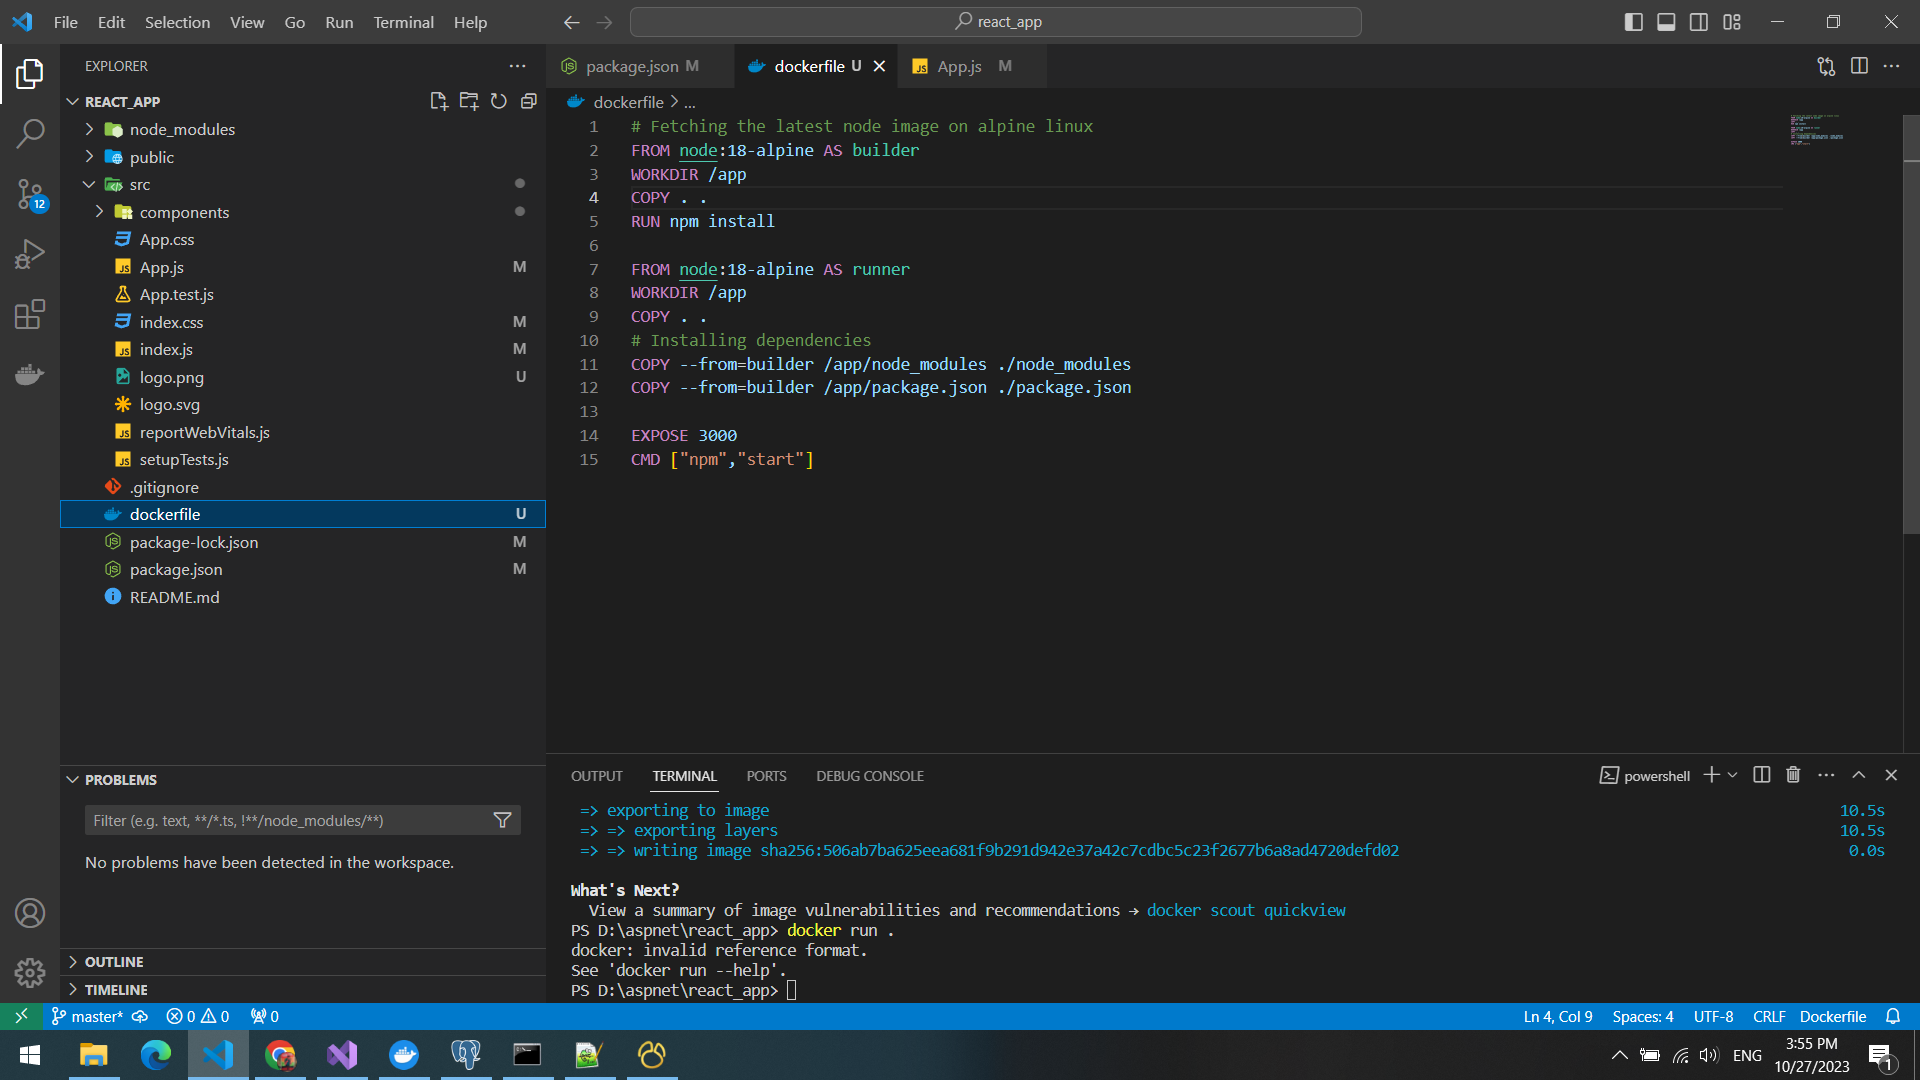Open Docker view in activity bar
This screenshot has height=1080, width=1920.
[30, 375]
